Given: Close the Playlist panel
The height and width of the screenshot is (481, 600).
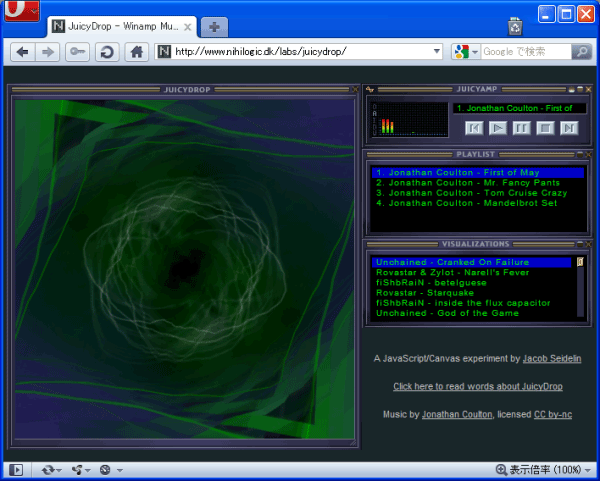Looking at the screenshot, I should coord(589,155).
